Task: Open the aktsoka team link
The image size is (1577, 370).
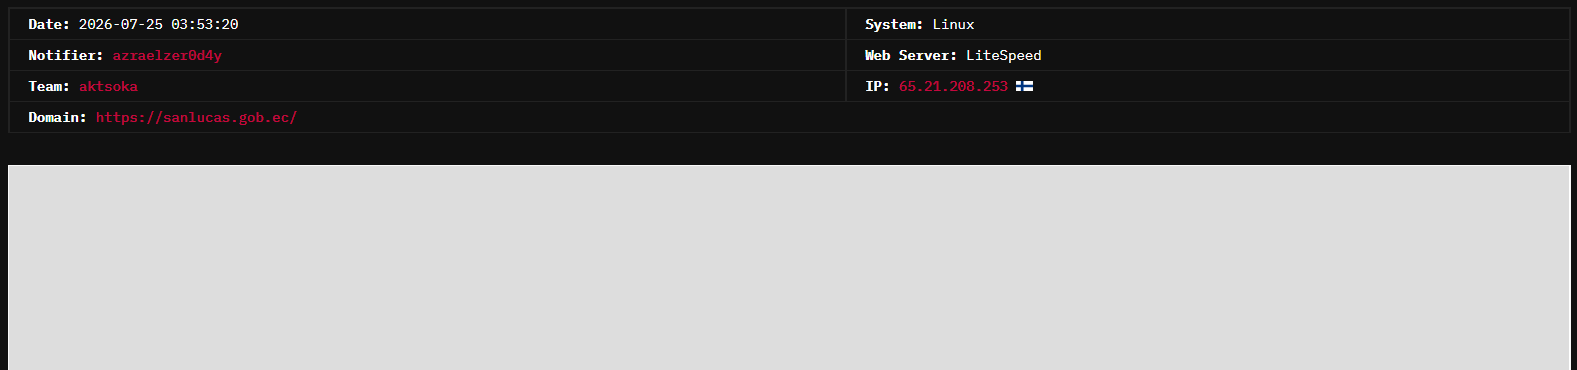Action: (x=108, y=87)
